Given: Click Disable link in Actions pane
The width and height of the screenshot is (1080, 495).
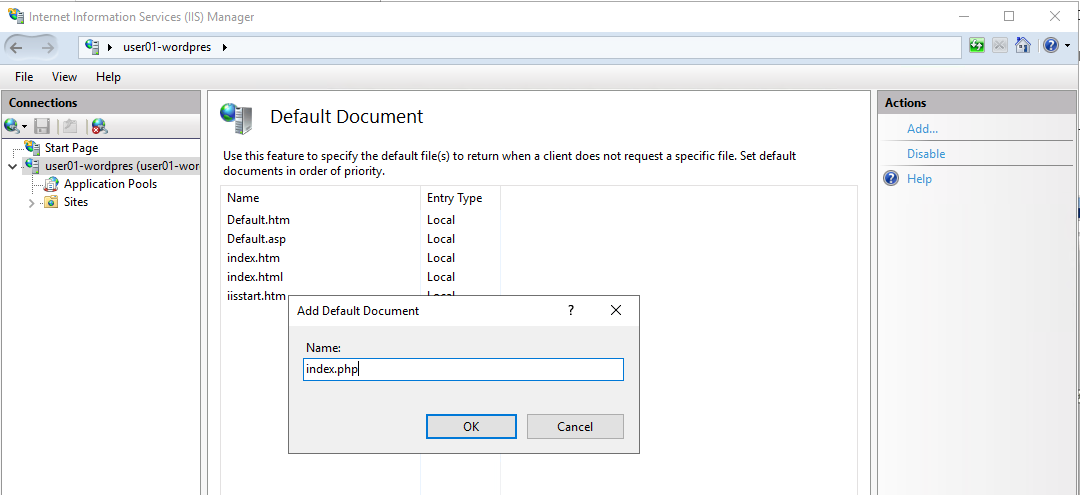Looking at the screenshot, I should click(926, 154).
